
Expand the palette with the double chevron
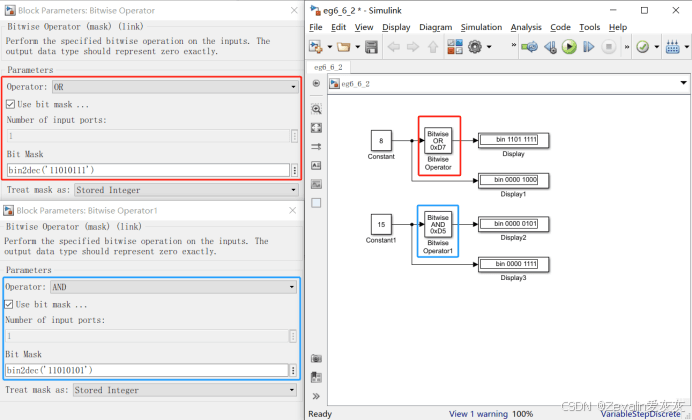[x=316, y=396]
